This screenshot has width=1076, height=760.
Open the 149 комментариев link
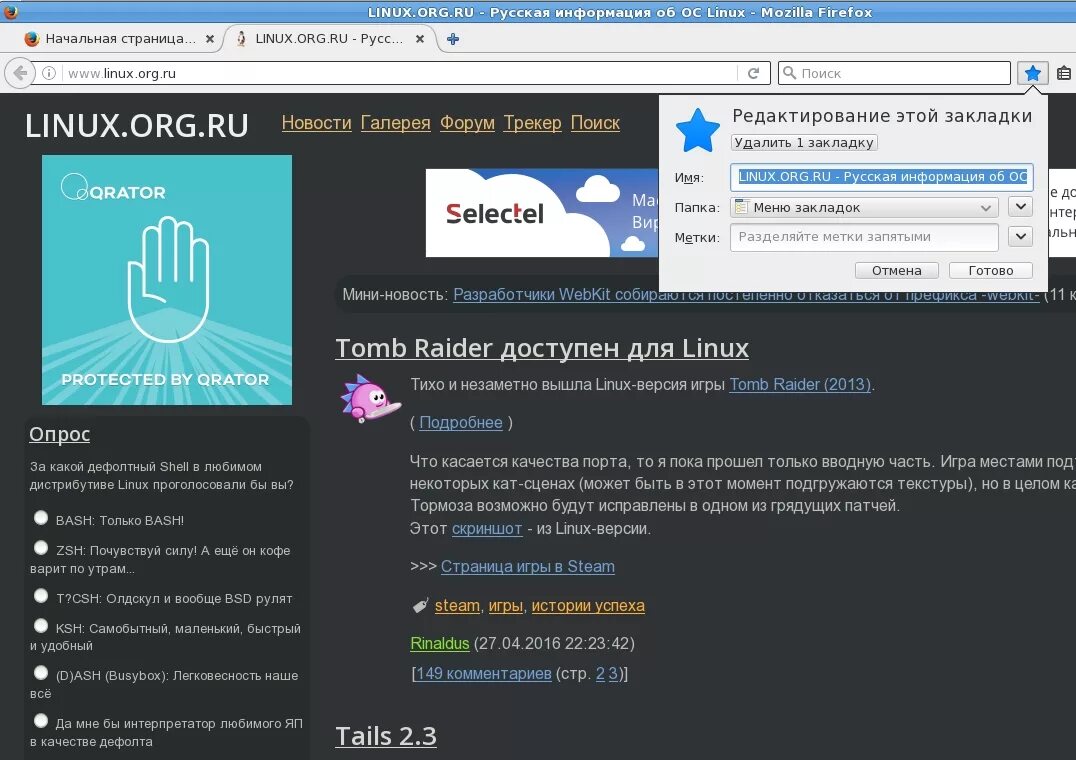point(483,674)
